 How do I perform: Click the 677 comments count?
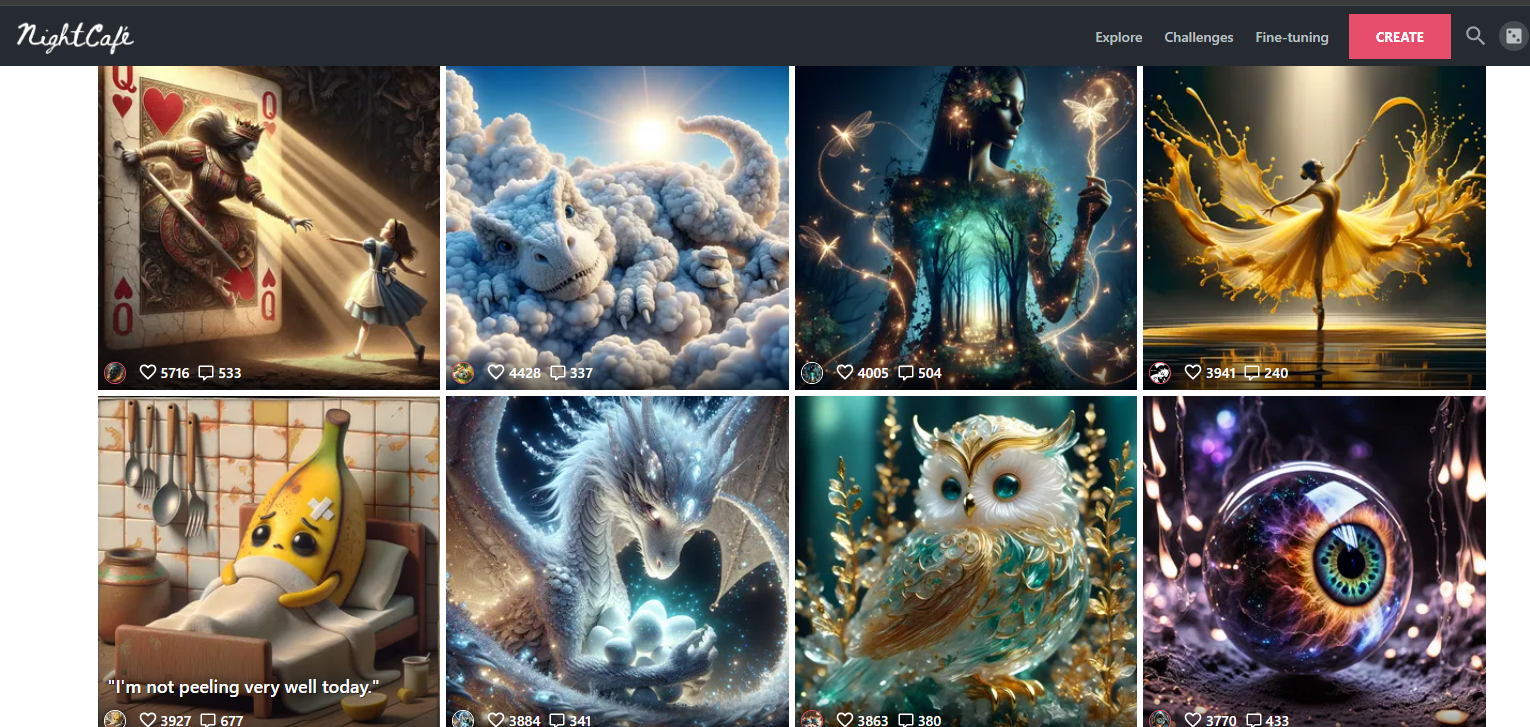click(232, 719)
